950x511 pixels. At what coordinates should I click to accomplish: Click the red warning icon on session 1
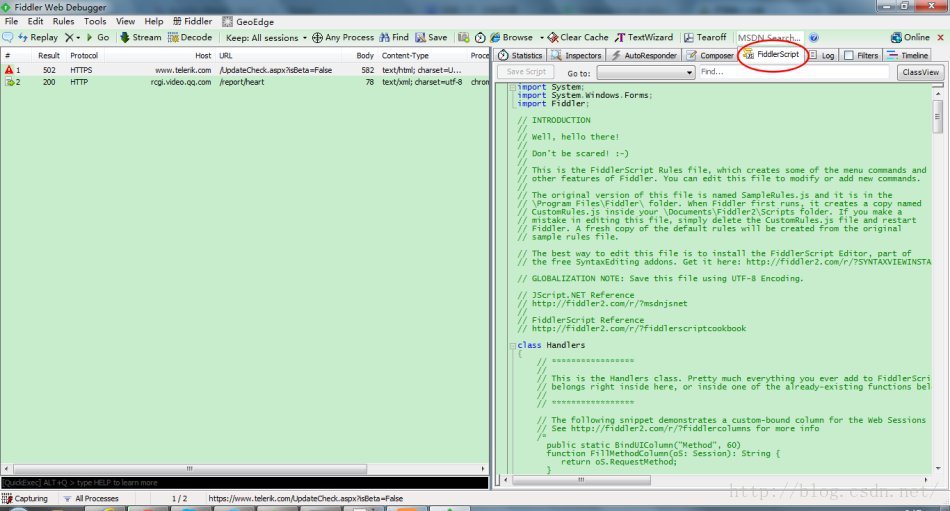[8, 70]
